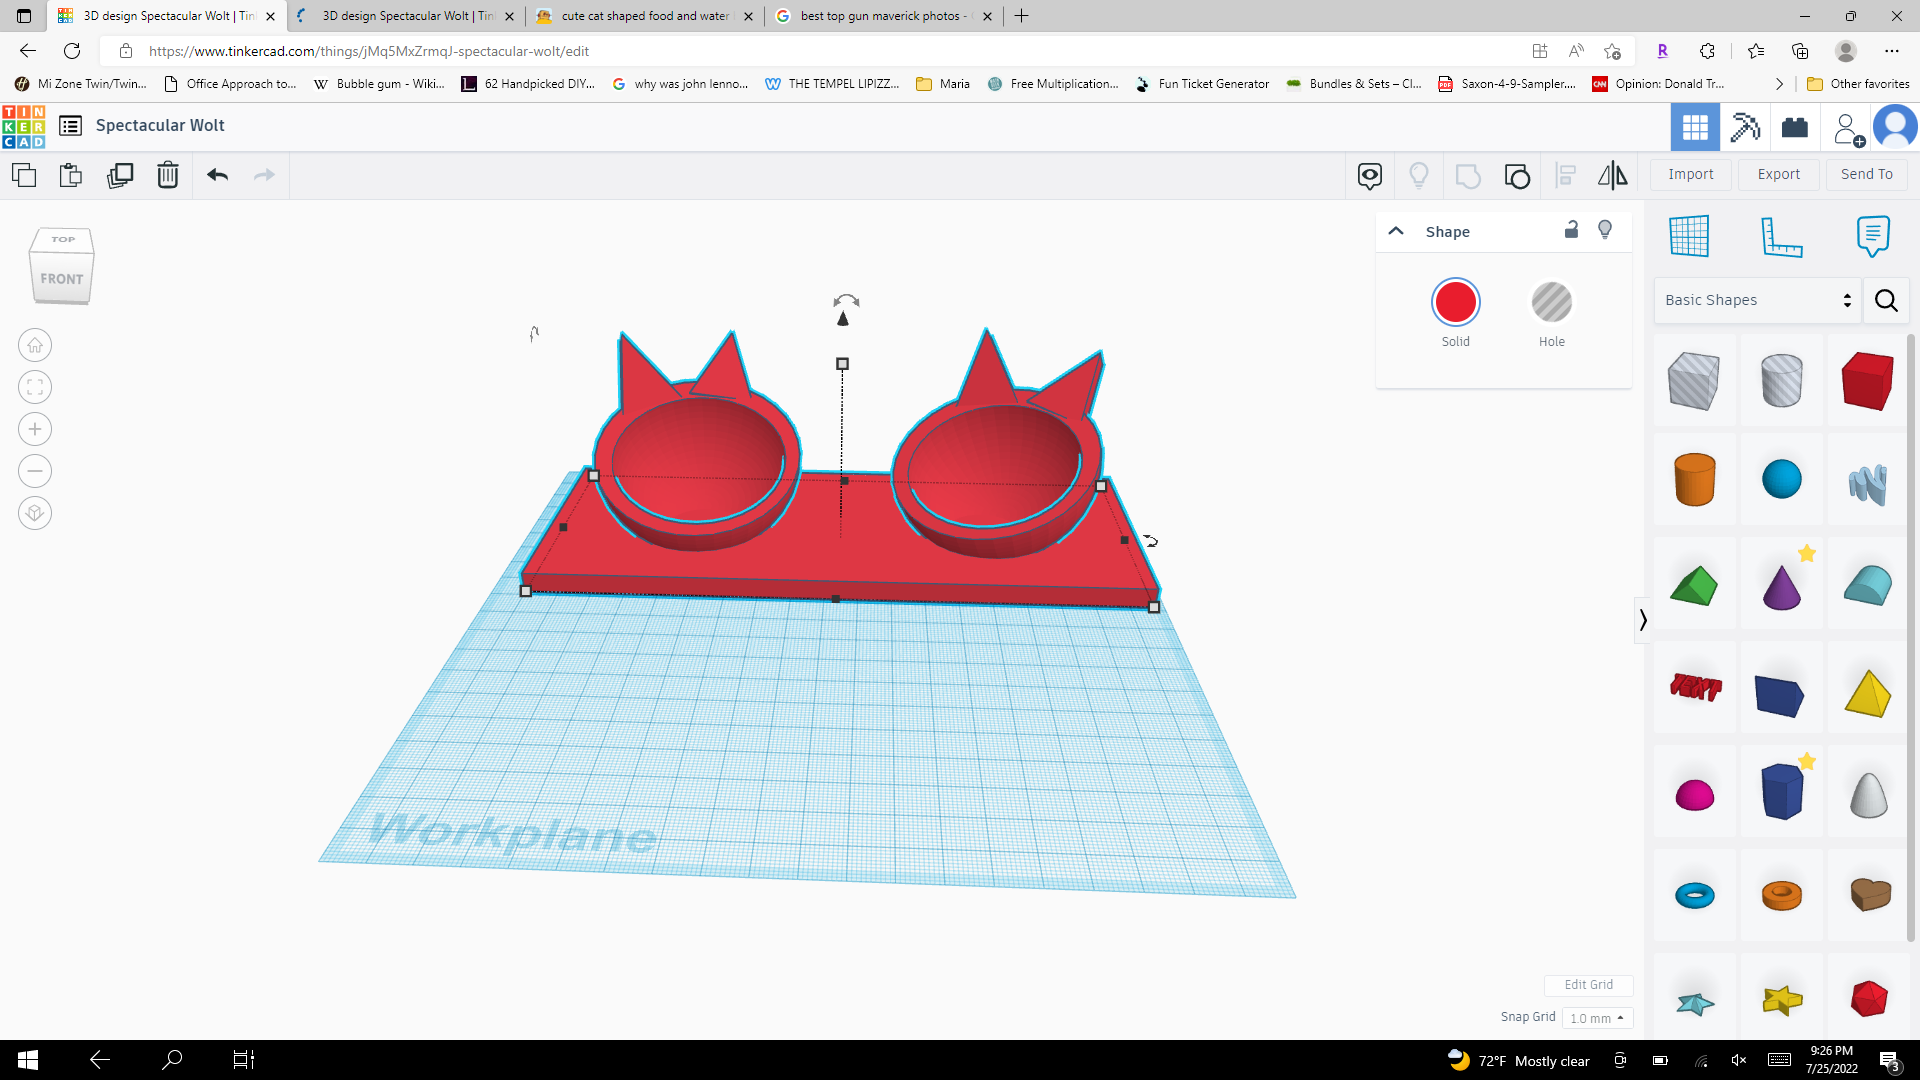Open the Basic Shapes category dropdown
Image resolution: width=1920 pixels, height=1080 pixels.
point(1756,300)
